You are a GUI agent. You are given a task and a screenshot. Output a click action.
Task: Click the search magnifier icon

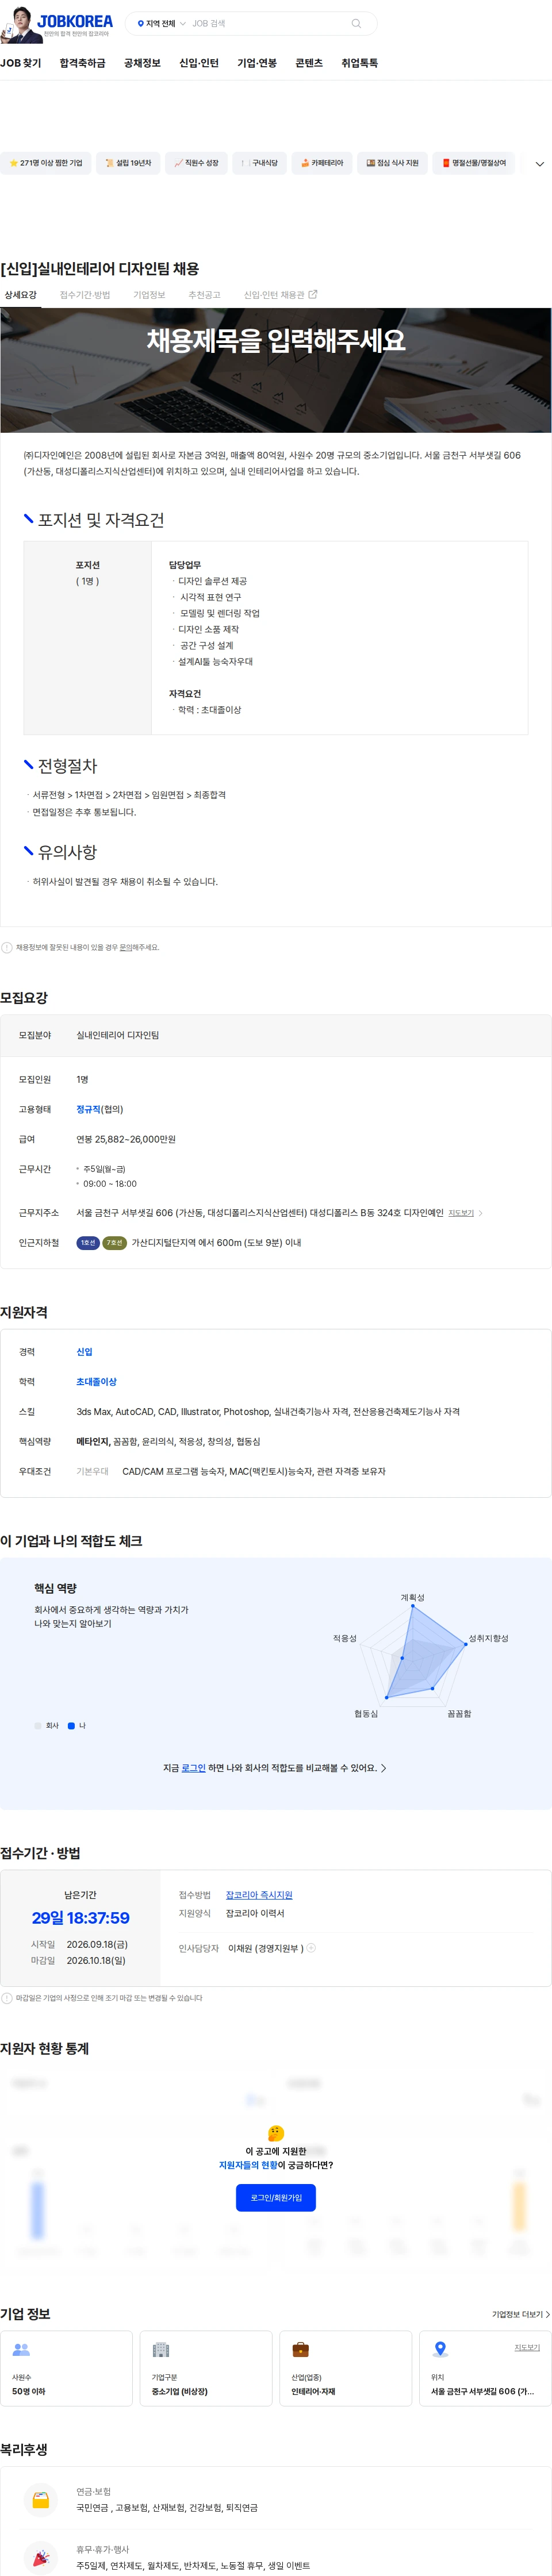click(356, 23)
